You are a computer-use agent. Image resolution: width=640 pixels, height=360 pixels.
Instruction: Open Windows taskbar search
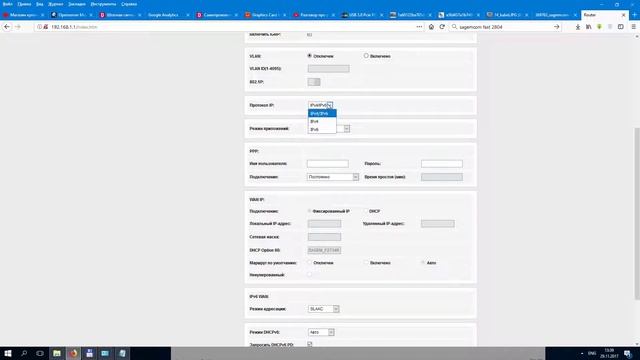24,353
